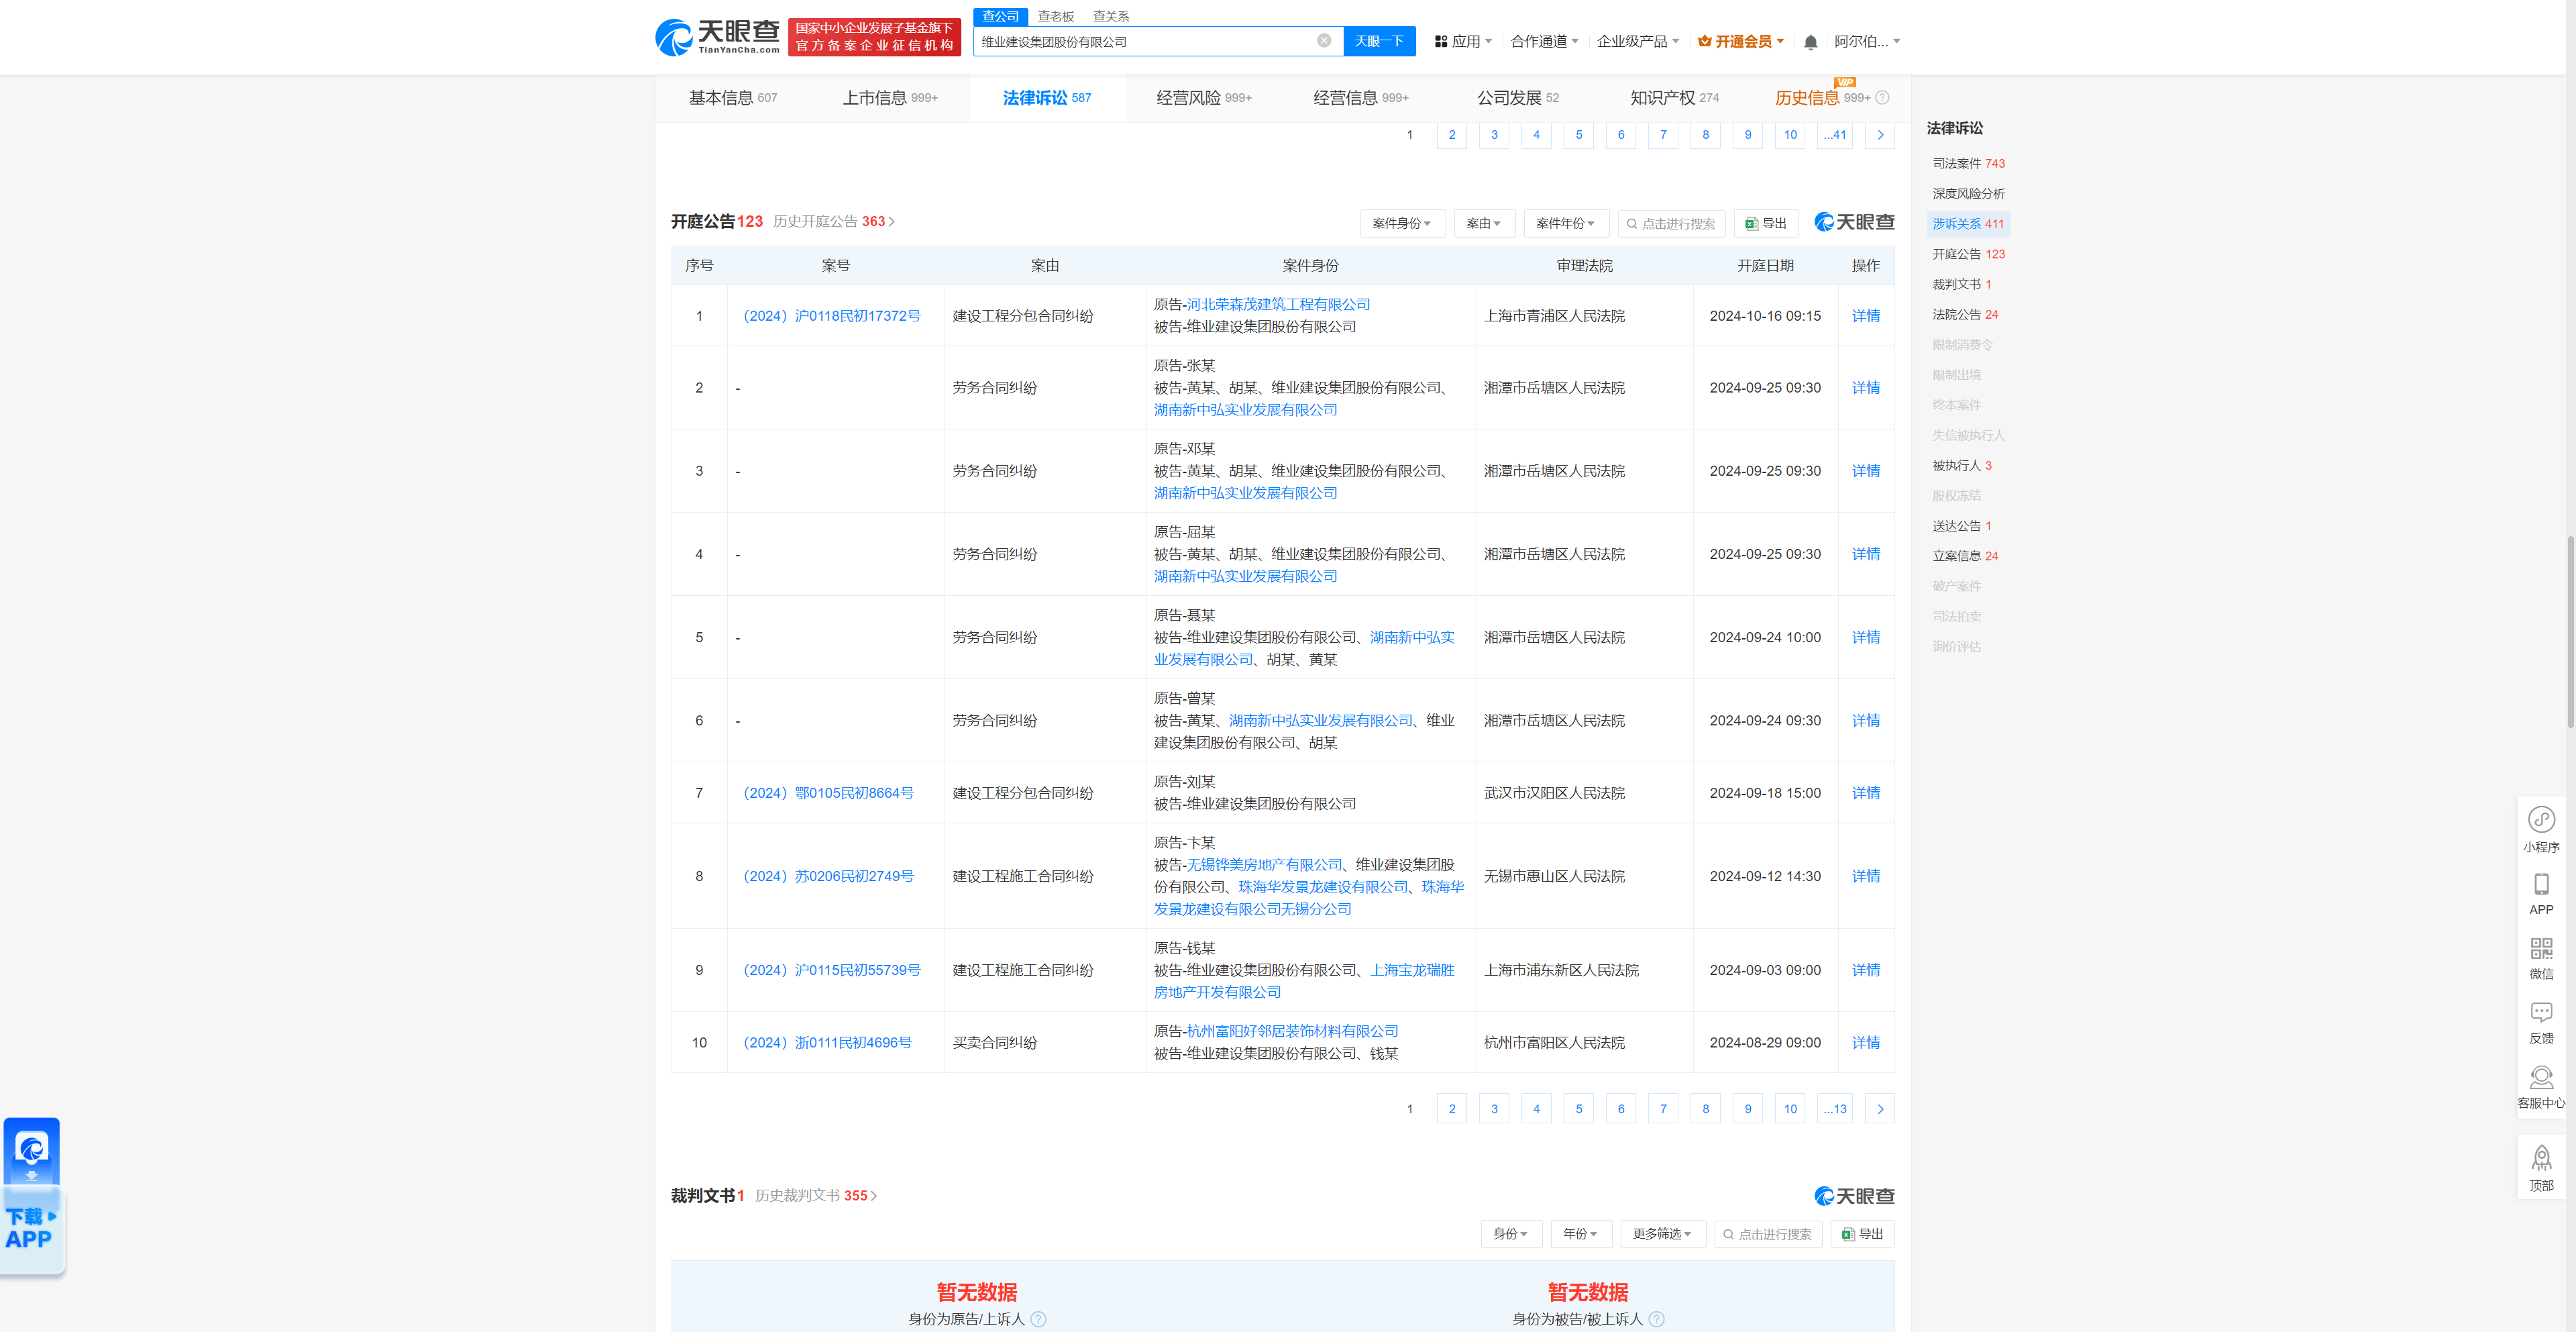Screen dimensions: 2576x1332
Task: Open 河北荣森茂建筑工程有限公司 link
Action: [1278, 304]
